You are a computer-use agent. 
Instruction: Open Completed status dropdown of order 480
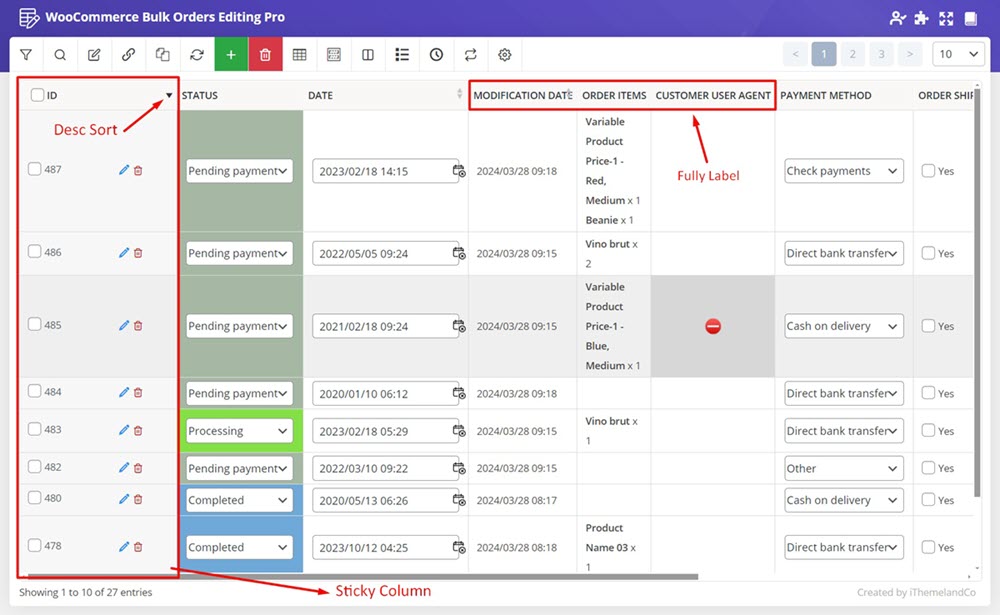click(x=239, y=500)
